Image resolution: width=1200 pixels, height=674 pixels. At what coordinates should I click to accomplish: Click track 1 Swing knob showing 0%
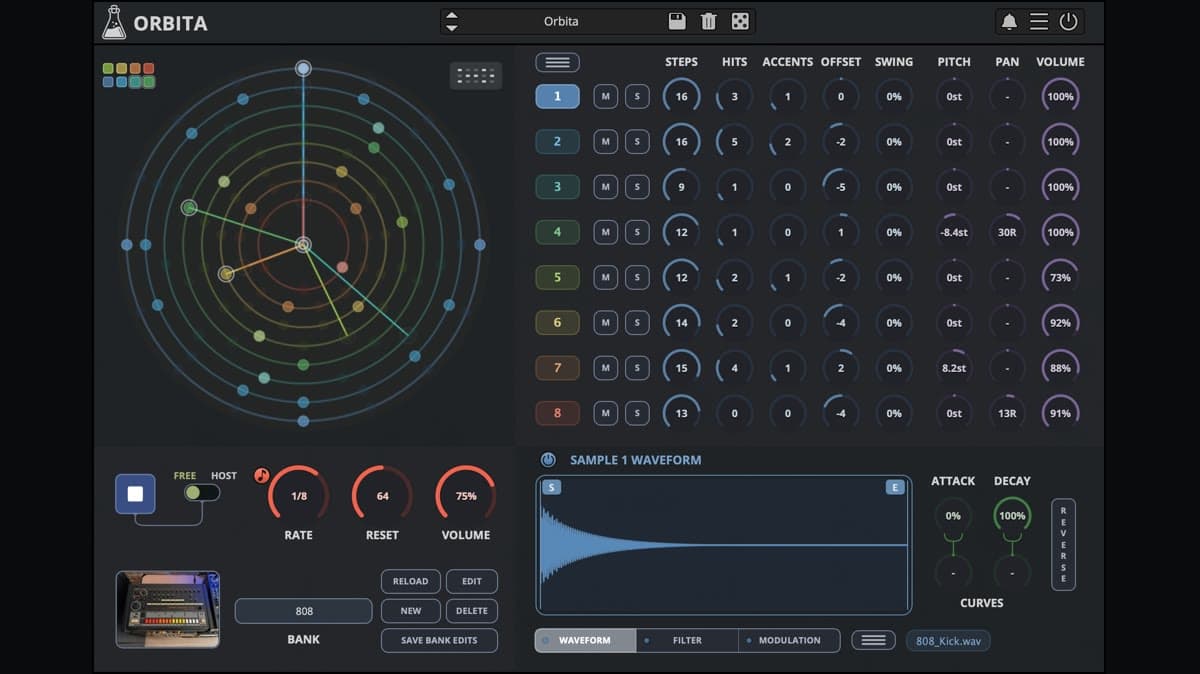pos(894,97)
